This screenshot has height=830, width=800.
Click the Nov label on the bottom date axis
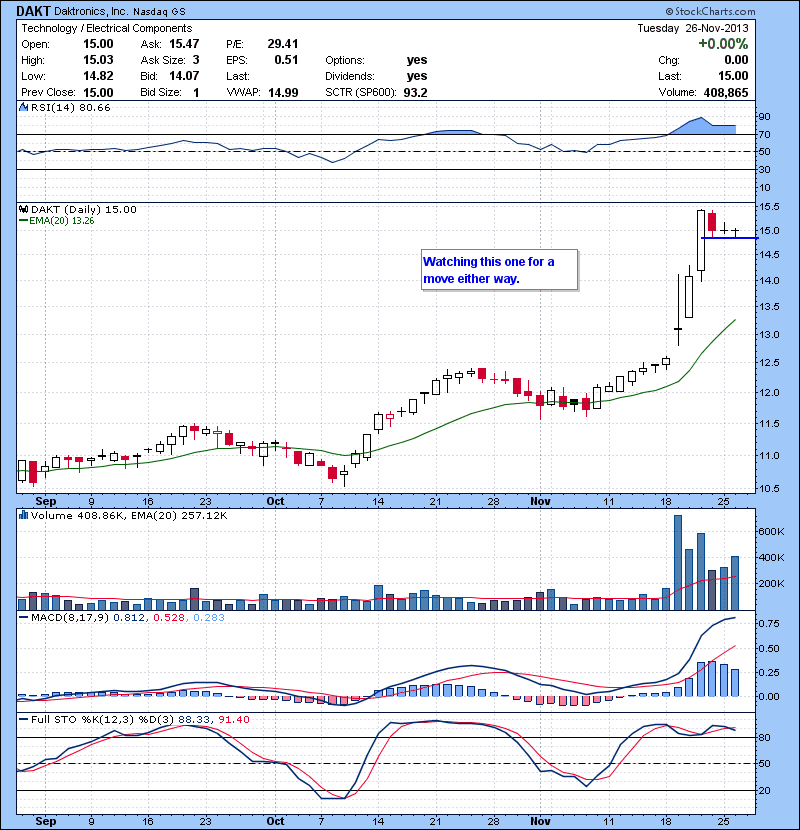pos(540,821)
